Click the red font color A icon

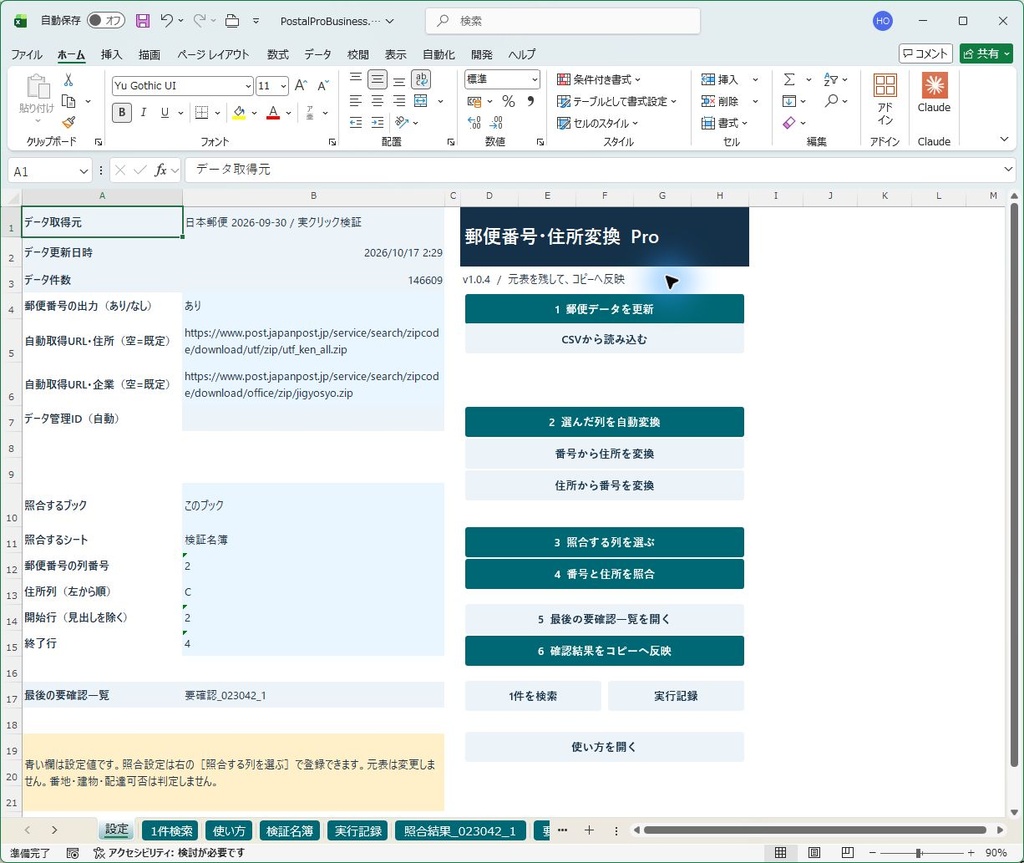coord(273,112)
